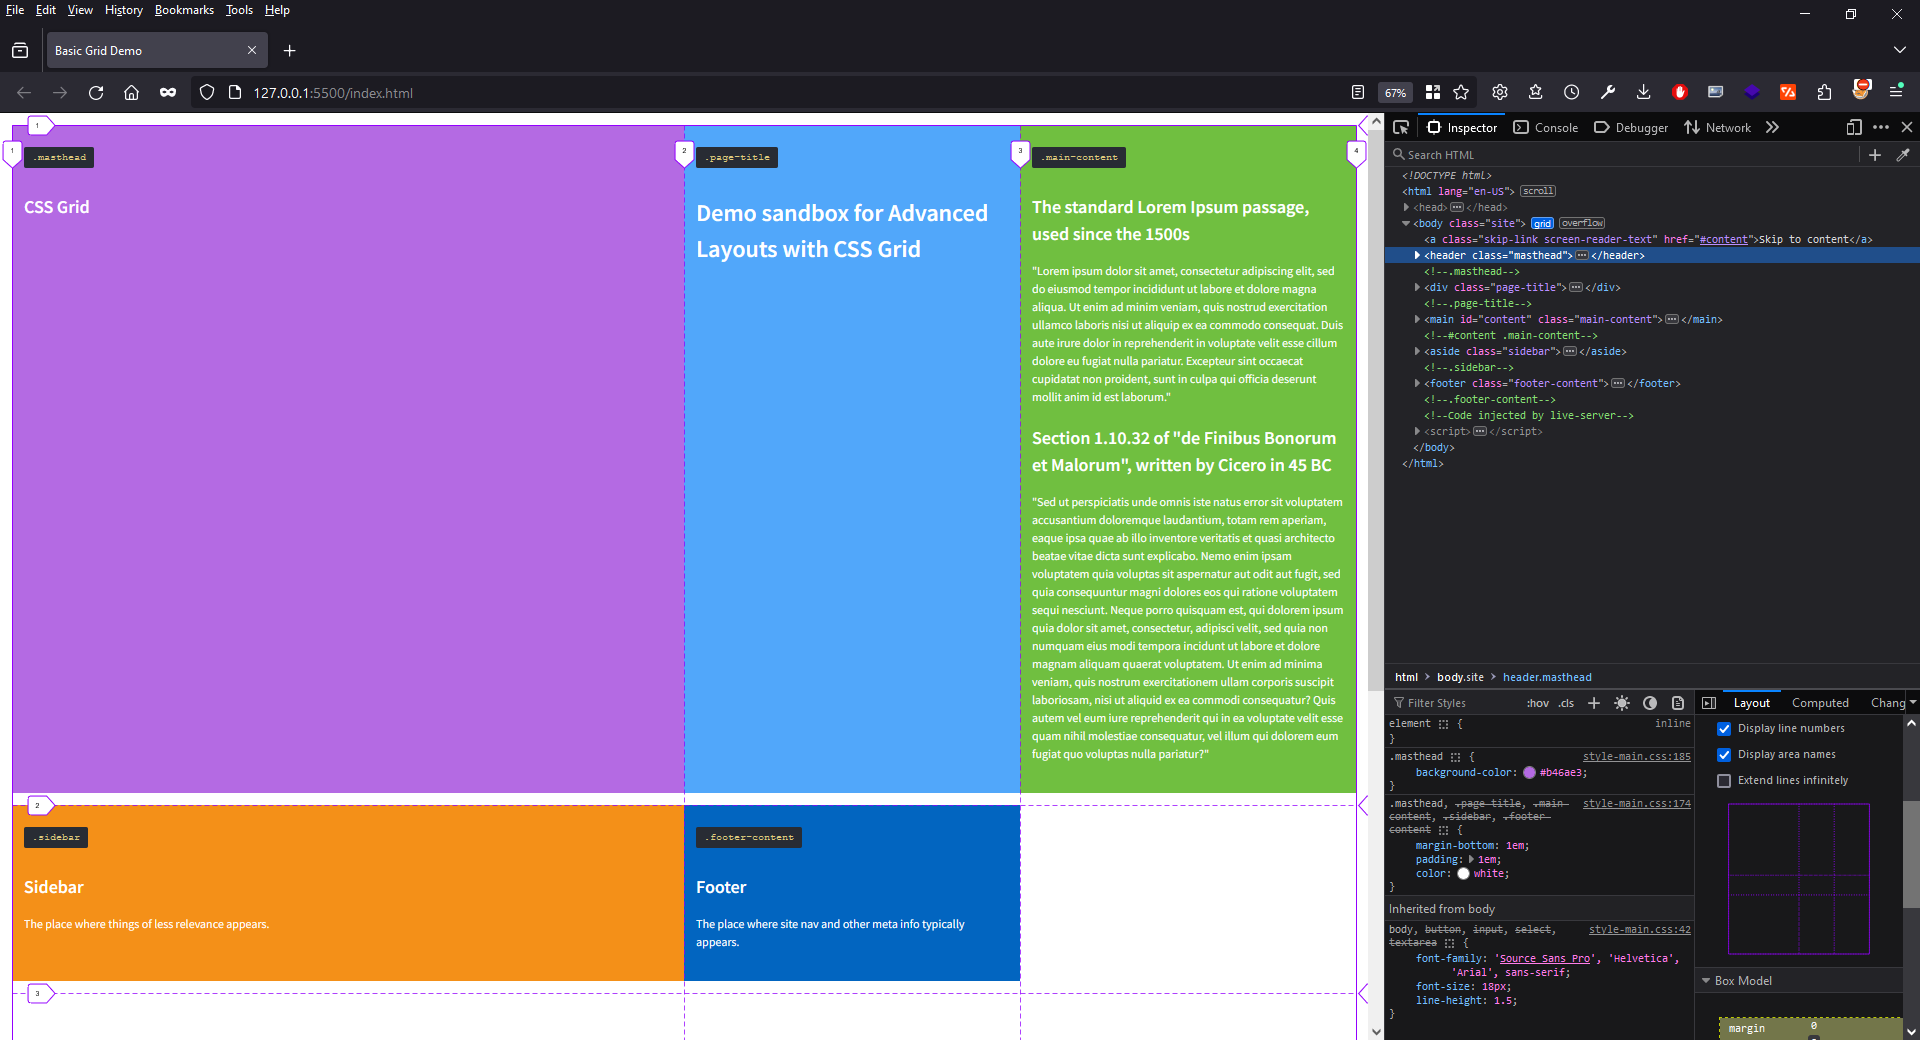The width and height of the screenshot is (1920, 1040).
Task: Show more DevTools tabs with chevron
Action: coord(1772,127)
